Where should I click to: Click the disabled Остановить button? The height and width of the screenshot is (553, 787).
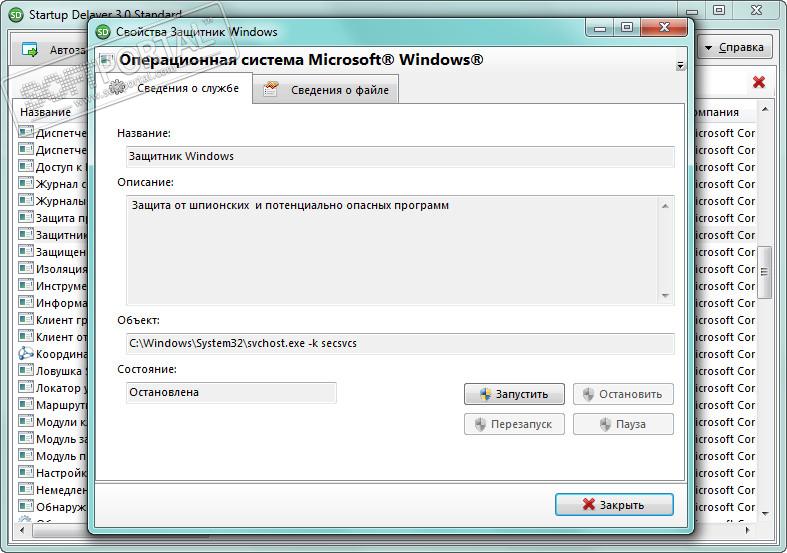623,394
